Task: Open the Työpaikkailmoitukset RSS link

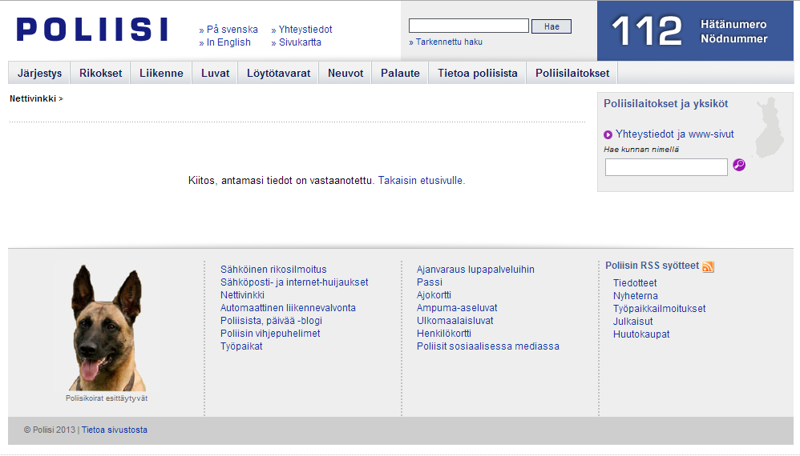Action: point(660,308)
